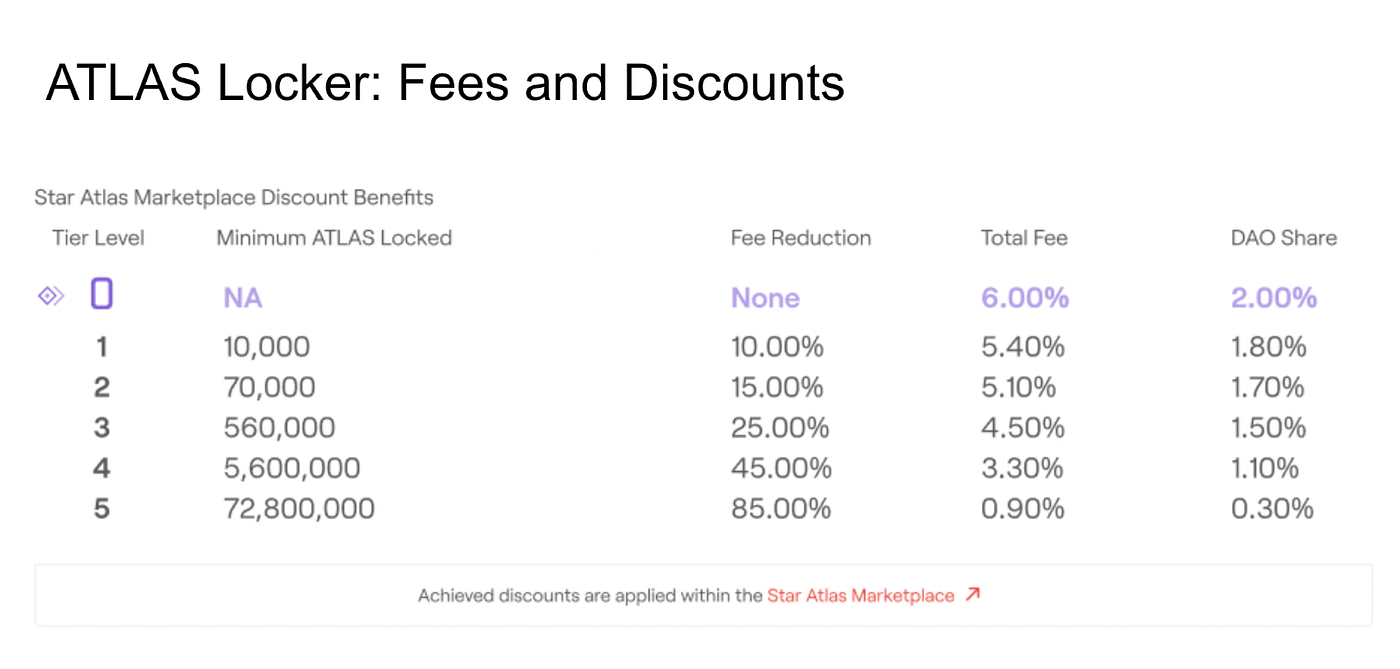Select the purple 6.00% total fee
Screen dimensions: 1400x669
coord(1025,298)
